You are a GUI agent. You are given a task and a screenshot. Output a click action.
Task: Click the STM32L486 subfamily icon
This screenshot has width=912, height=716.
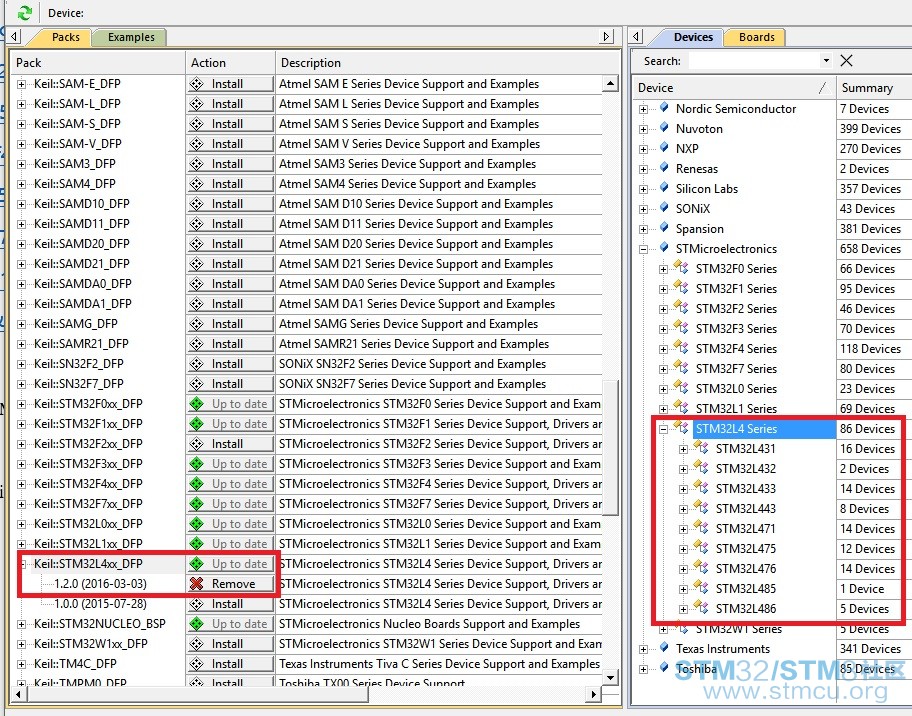tap(701, 608)
